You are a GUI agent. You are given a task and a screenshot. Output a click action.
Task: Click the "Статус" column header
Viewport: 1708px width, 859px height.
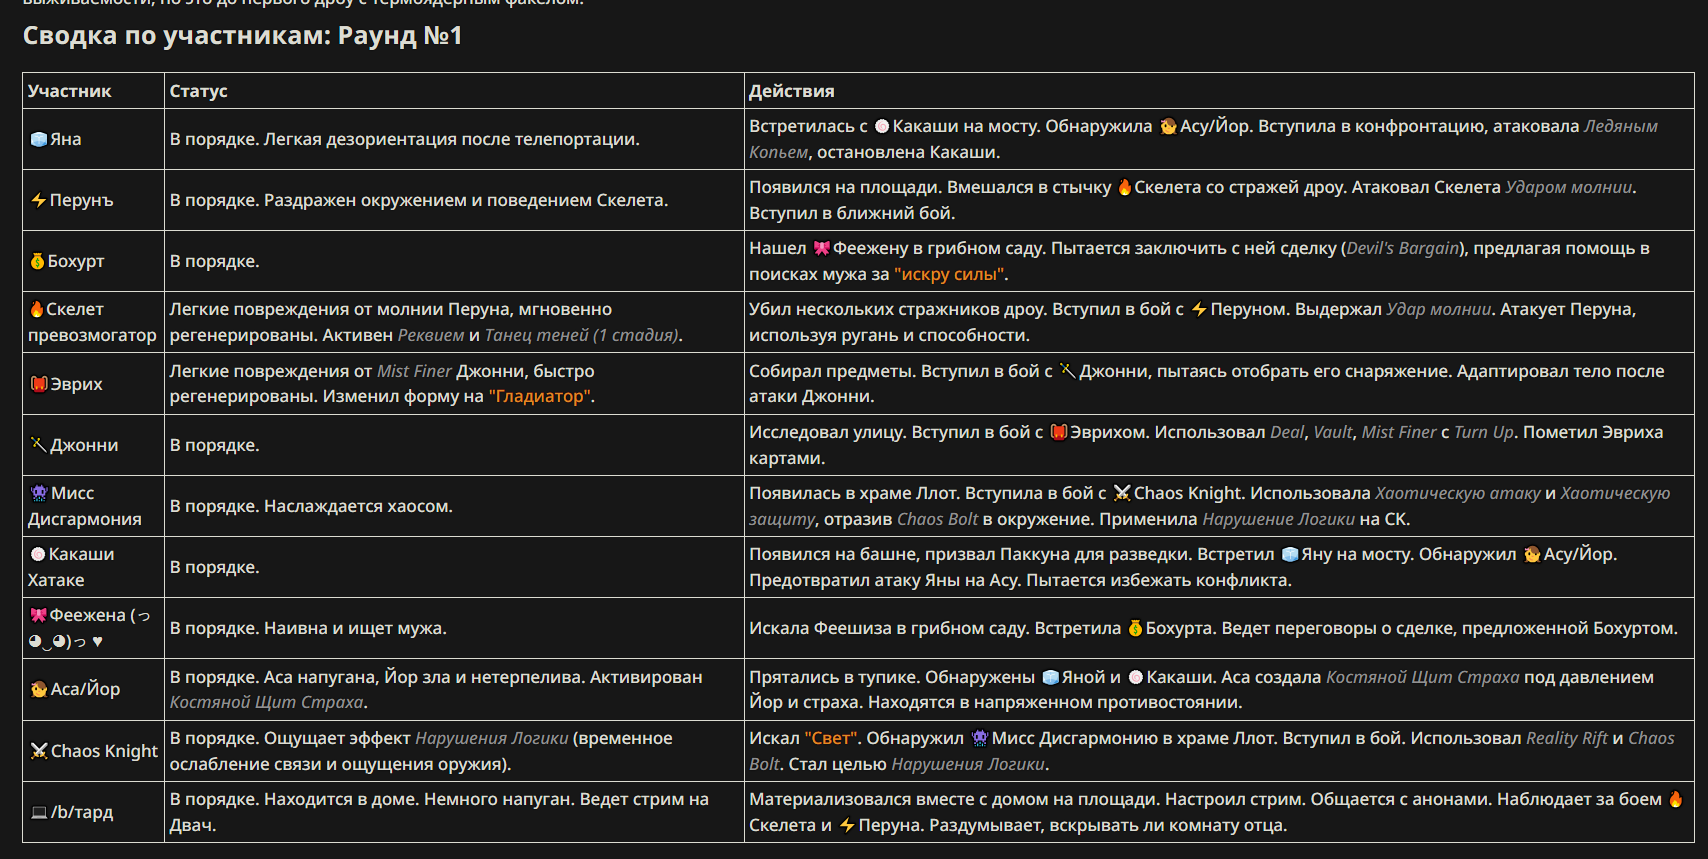(x=199, y=91)
